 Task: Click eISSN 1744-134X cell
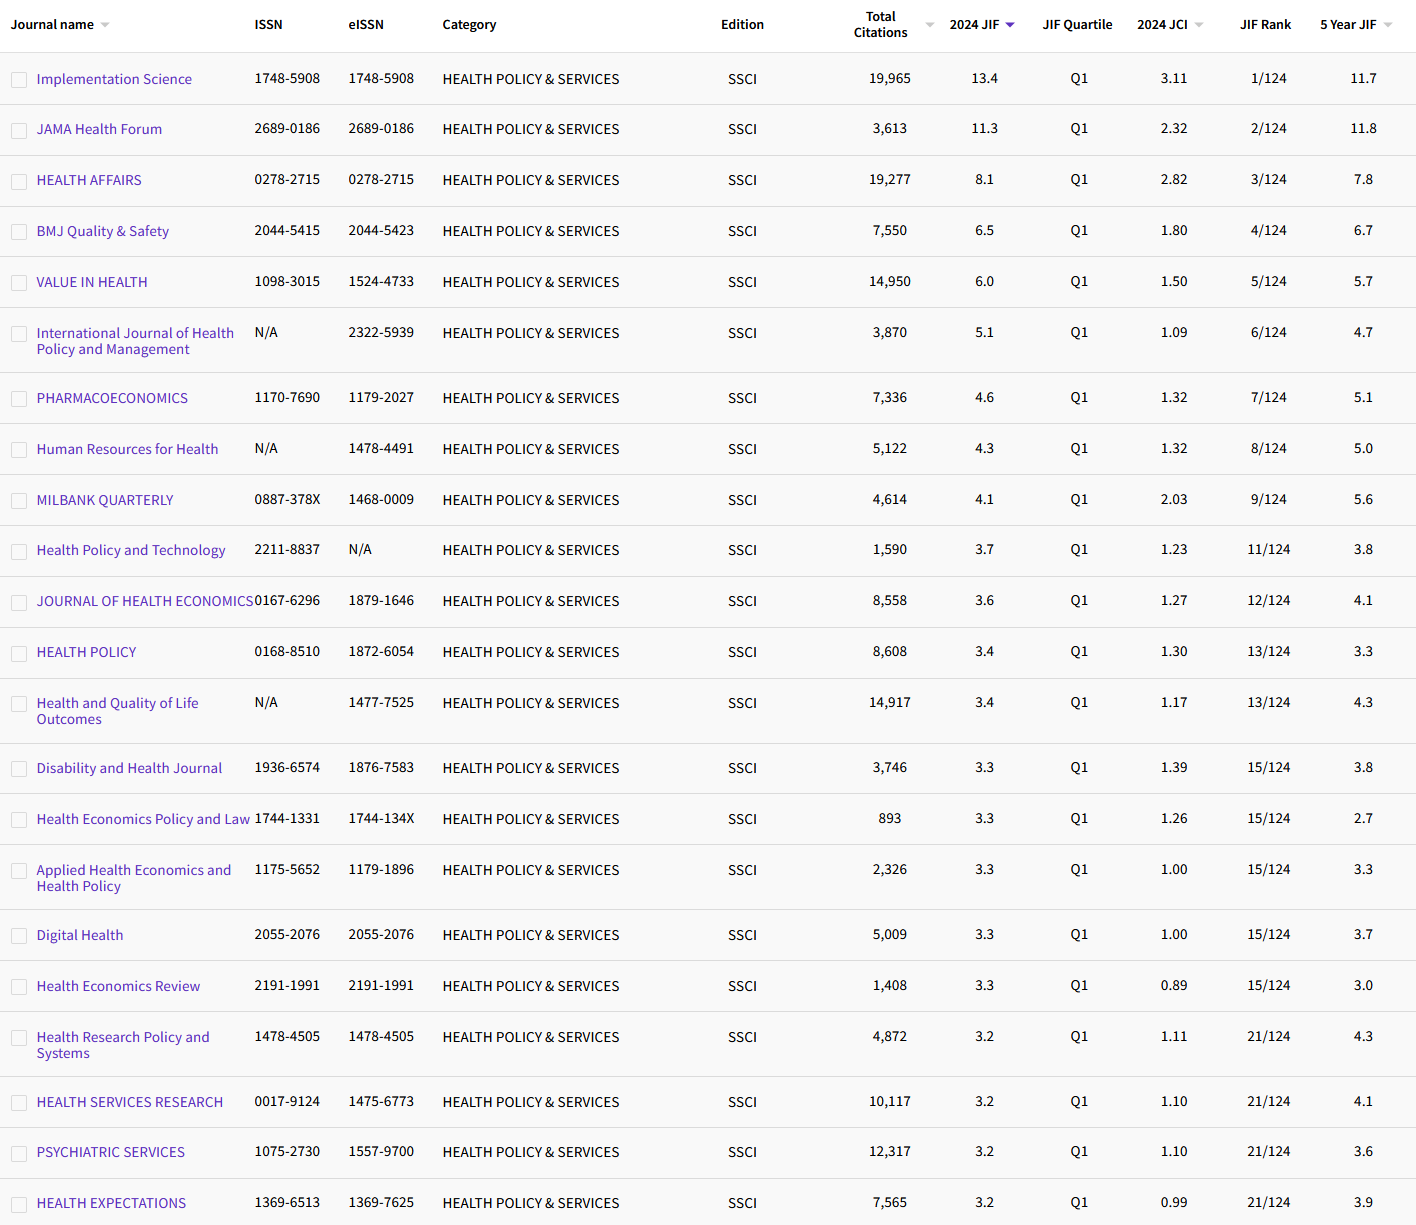coord(381,818)
